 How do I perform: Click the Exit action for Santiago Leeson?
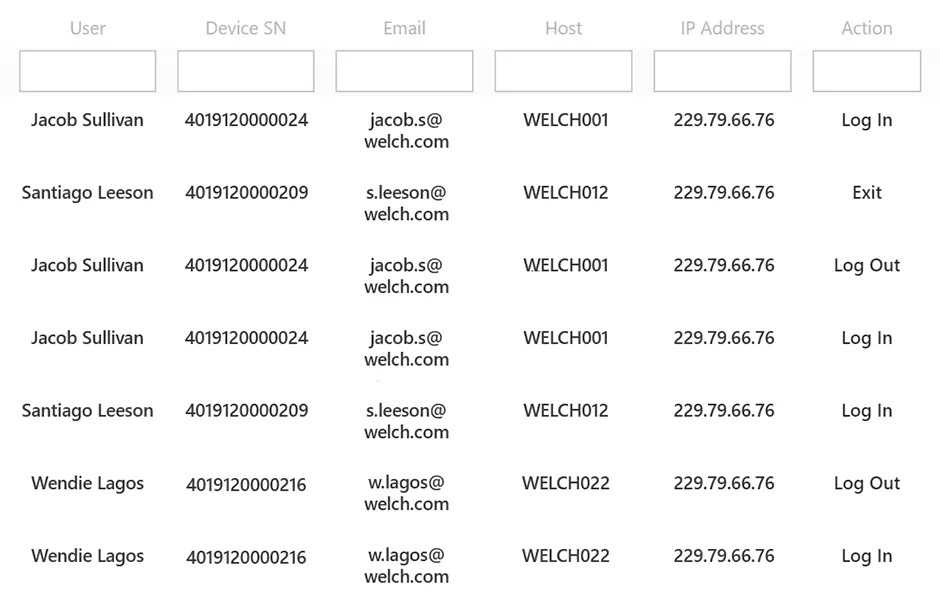(x=867, y=193)
